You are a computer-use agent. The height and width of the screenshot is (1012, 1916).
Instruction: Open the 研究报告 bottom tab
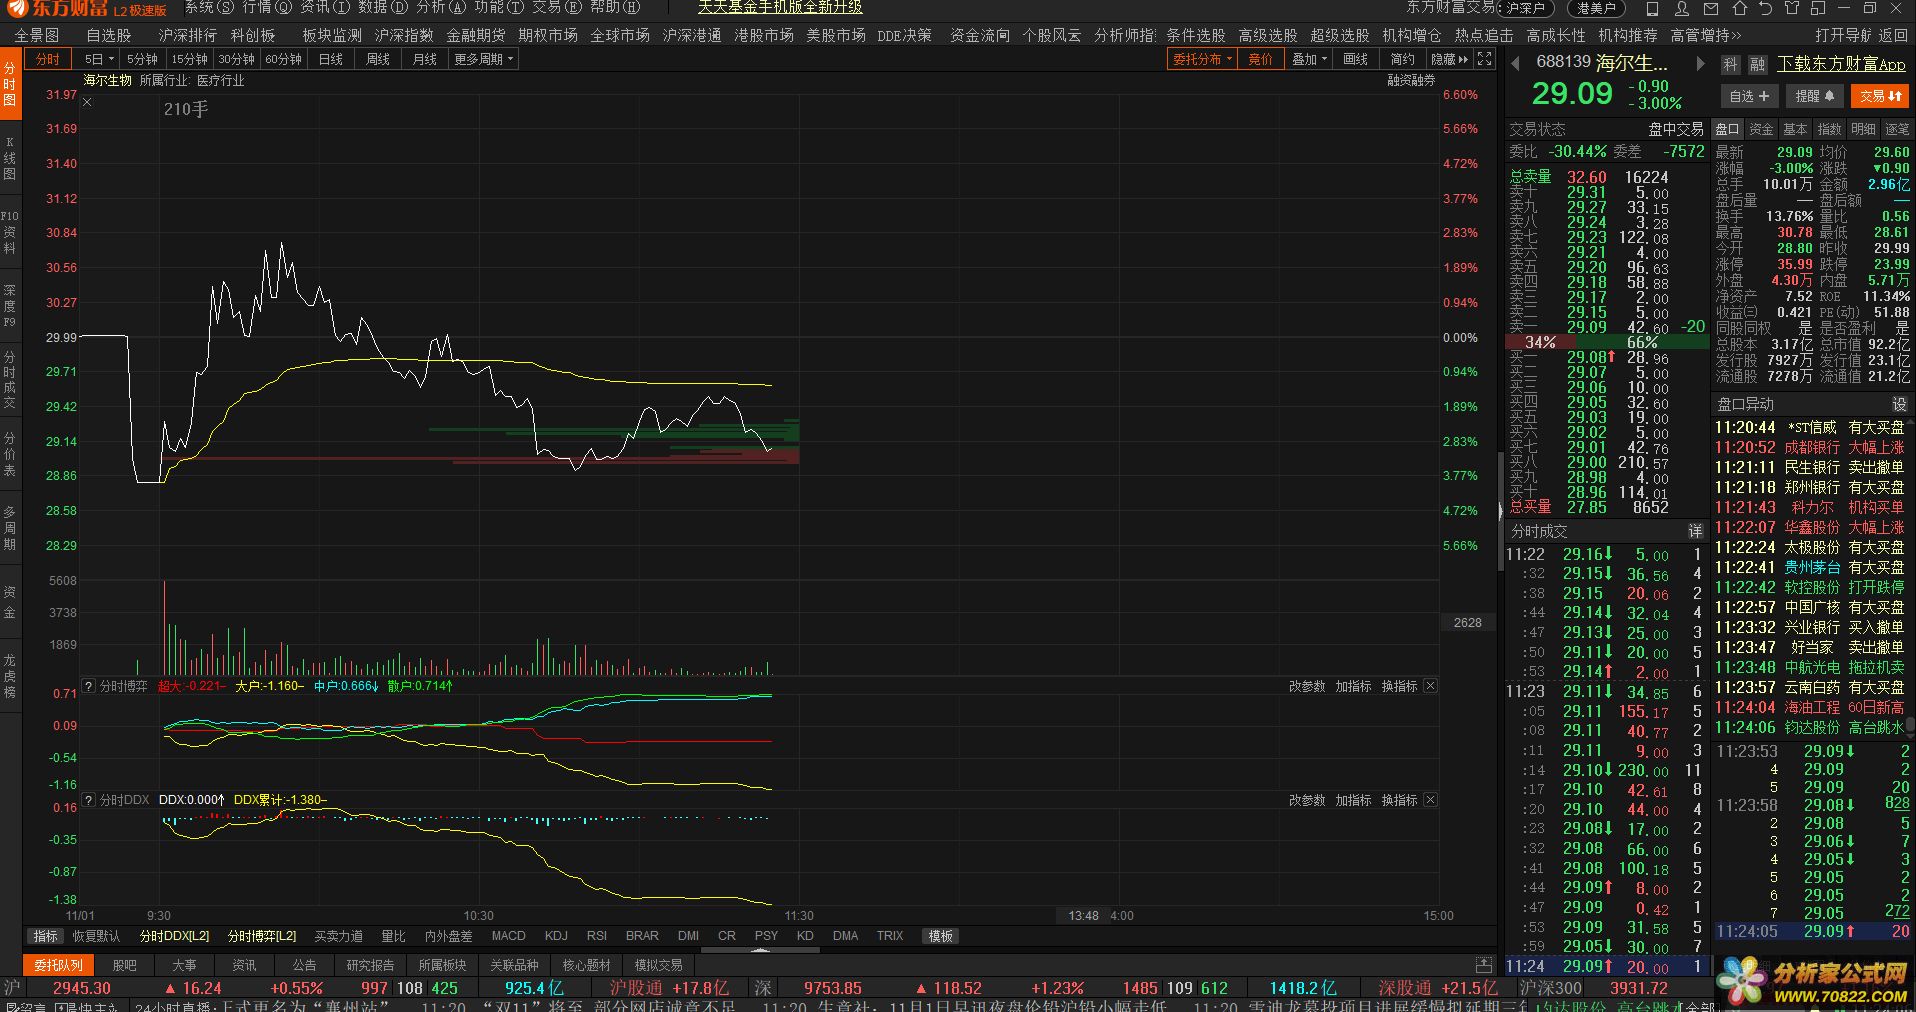(370, 965)
